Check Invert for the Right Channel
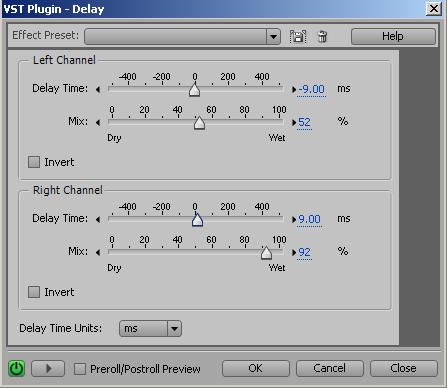Image resolution: width=447 pixels, height=388 pixels. pyautogui.click(x=34, y=292)
